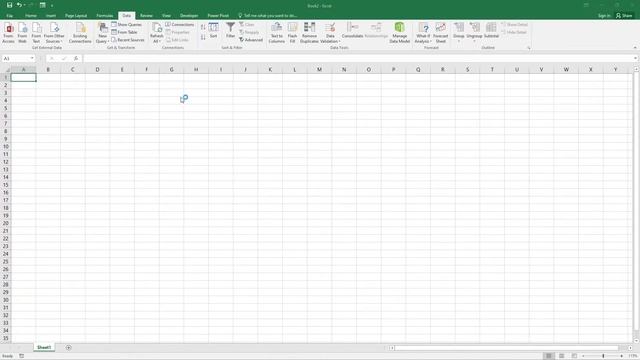Click the From Web data icon

pos(22,33)
